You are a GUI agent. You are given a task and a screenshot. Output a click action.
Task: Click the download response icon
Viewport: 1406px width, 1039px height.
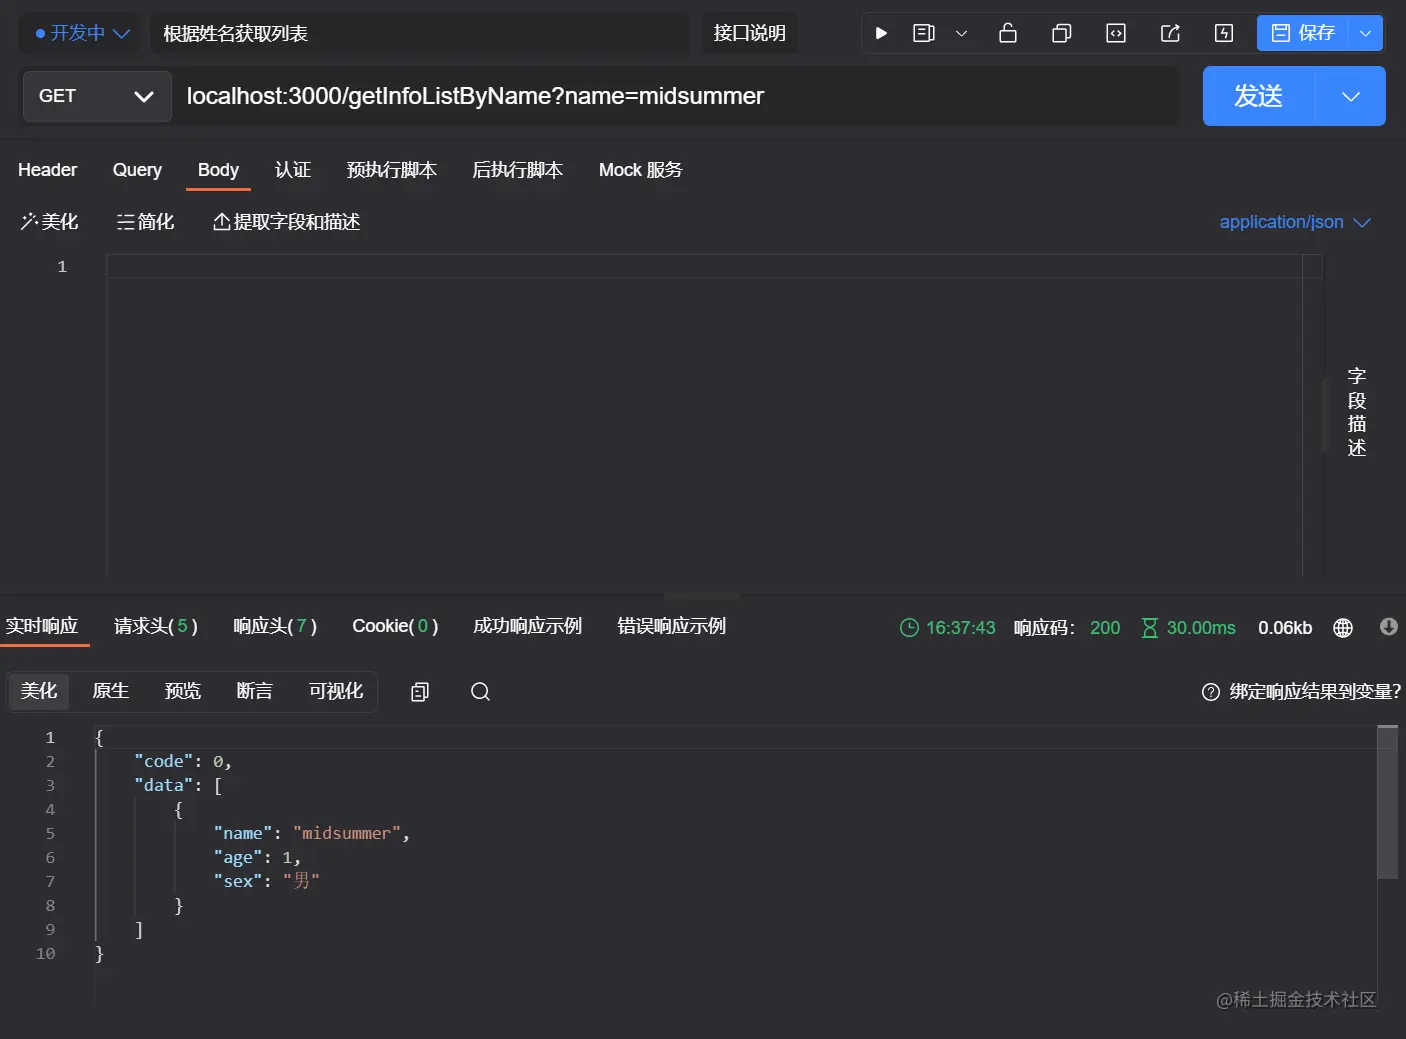tap(1389, 627)
